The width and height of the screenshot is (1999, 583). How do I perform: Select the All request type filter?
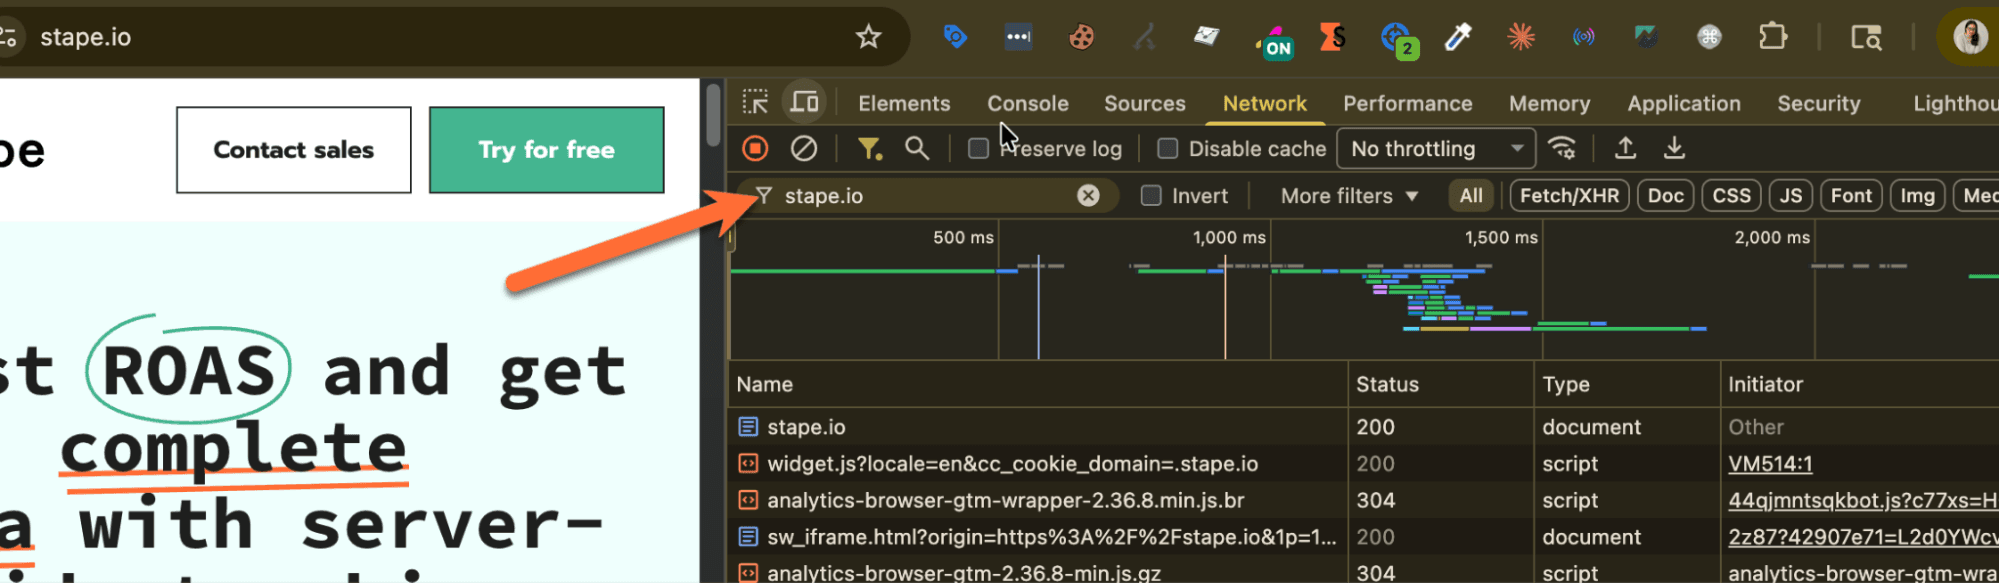coord(1471,196)
